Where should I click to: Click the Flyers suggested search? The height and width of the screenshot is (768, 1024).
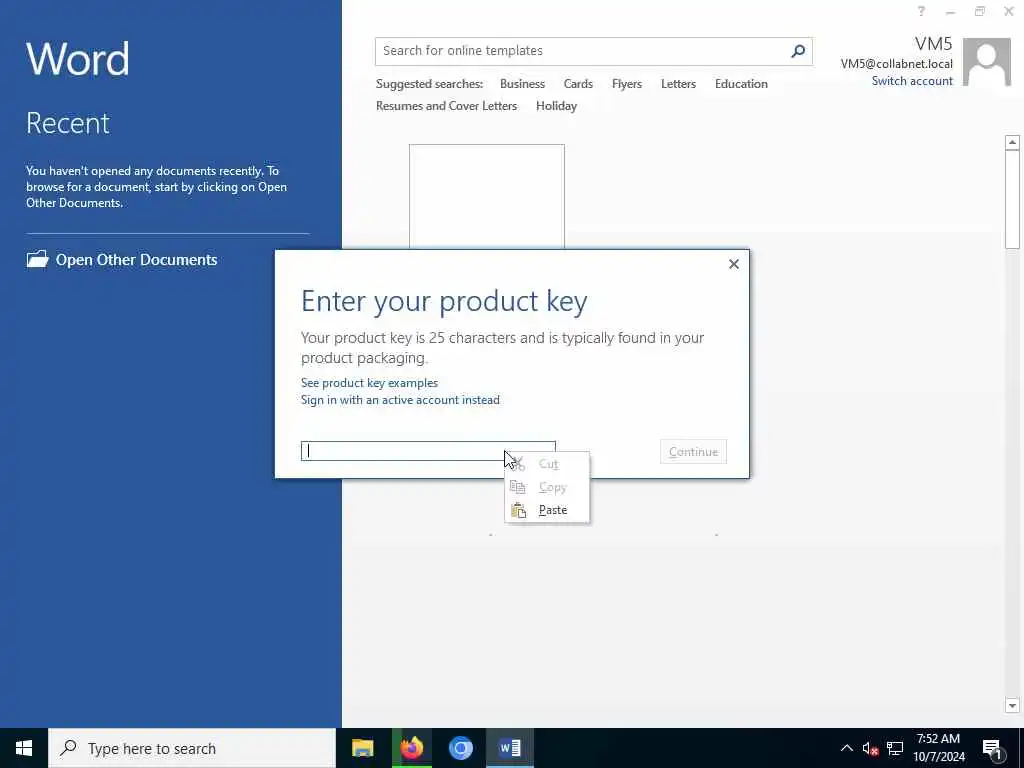pyautogui.click(x=626, y=84)
